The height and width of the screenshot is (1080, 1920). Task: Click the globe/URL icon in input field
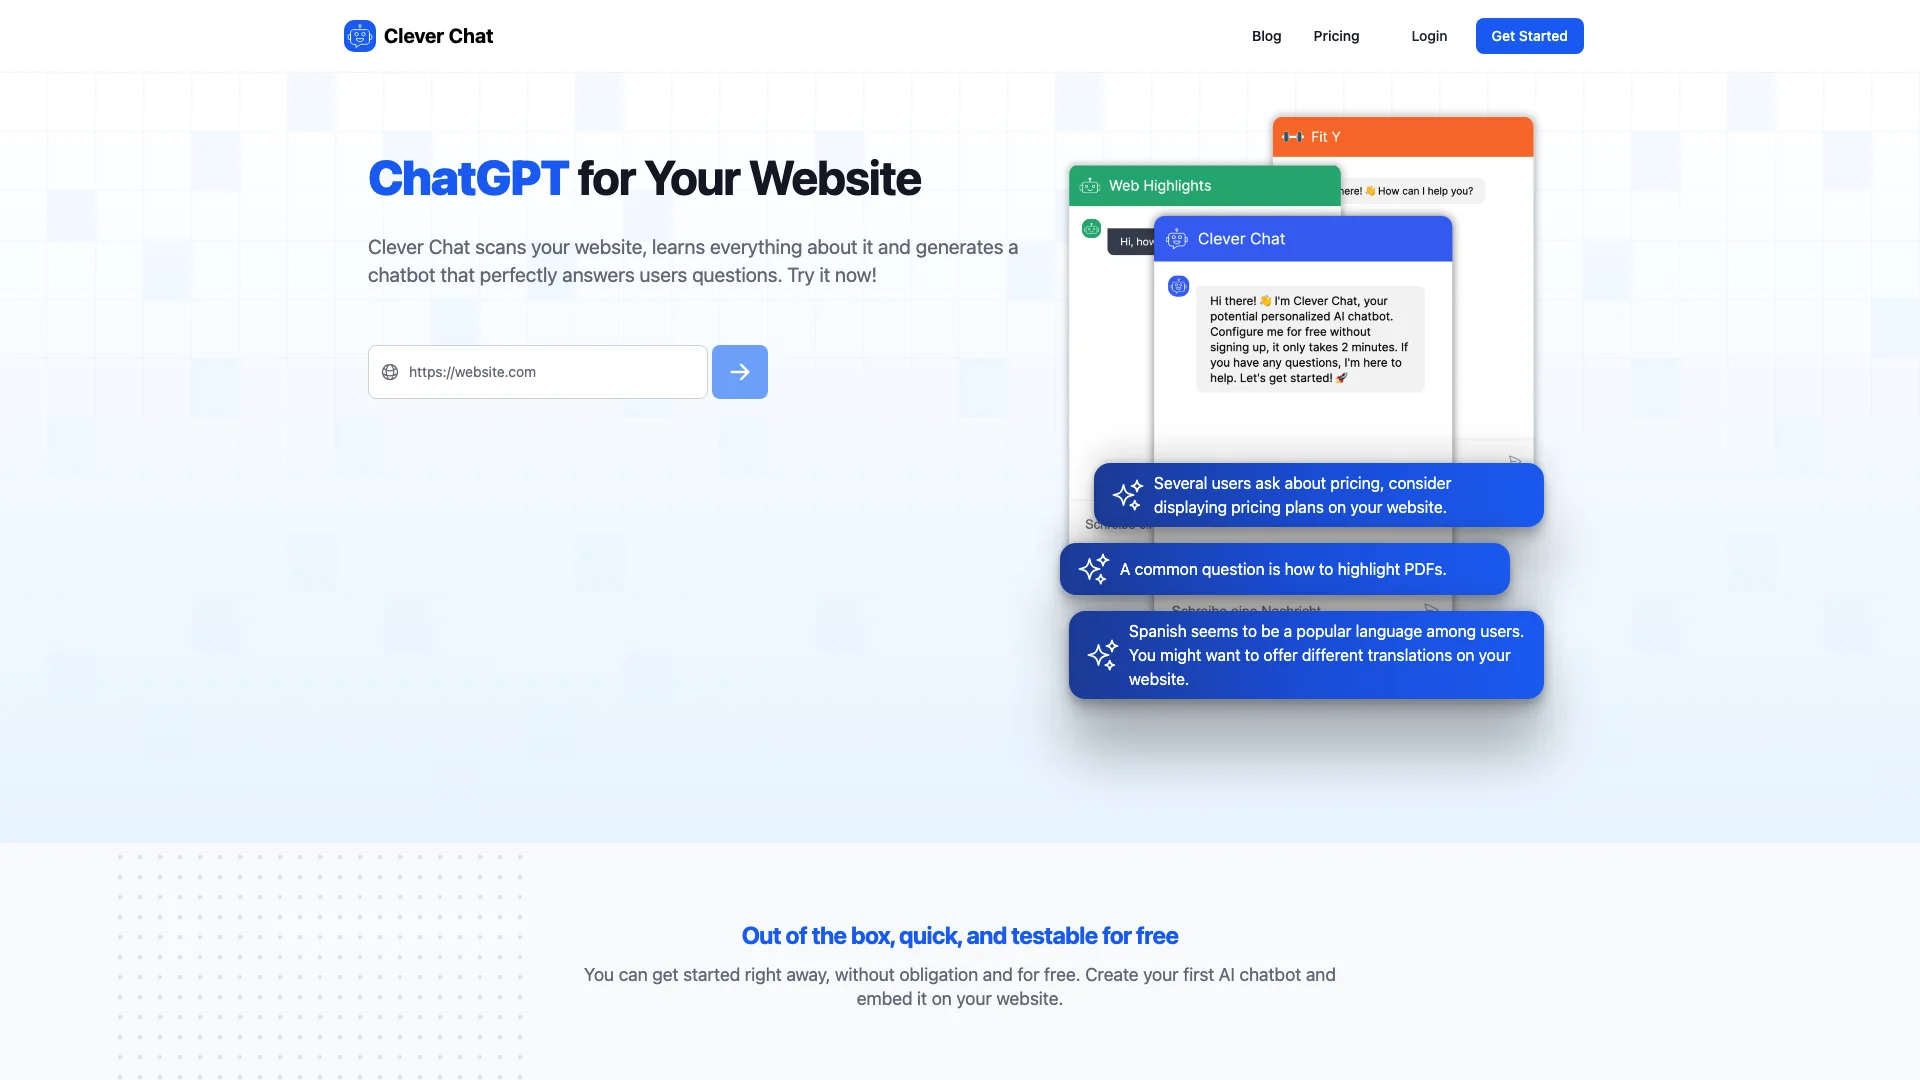point(389,372)
